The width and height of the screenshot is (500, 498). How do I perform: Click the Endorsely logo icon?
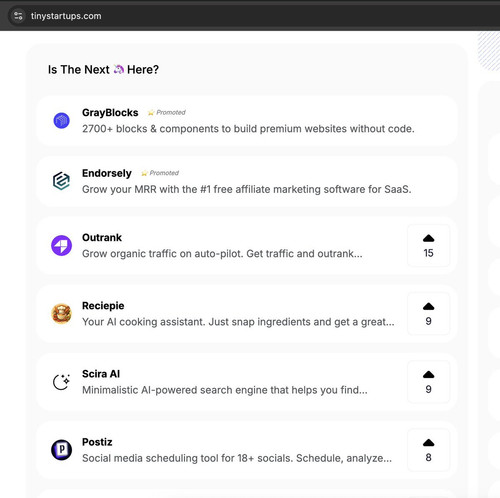click(x=61, y=181)
